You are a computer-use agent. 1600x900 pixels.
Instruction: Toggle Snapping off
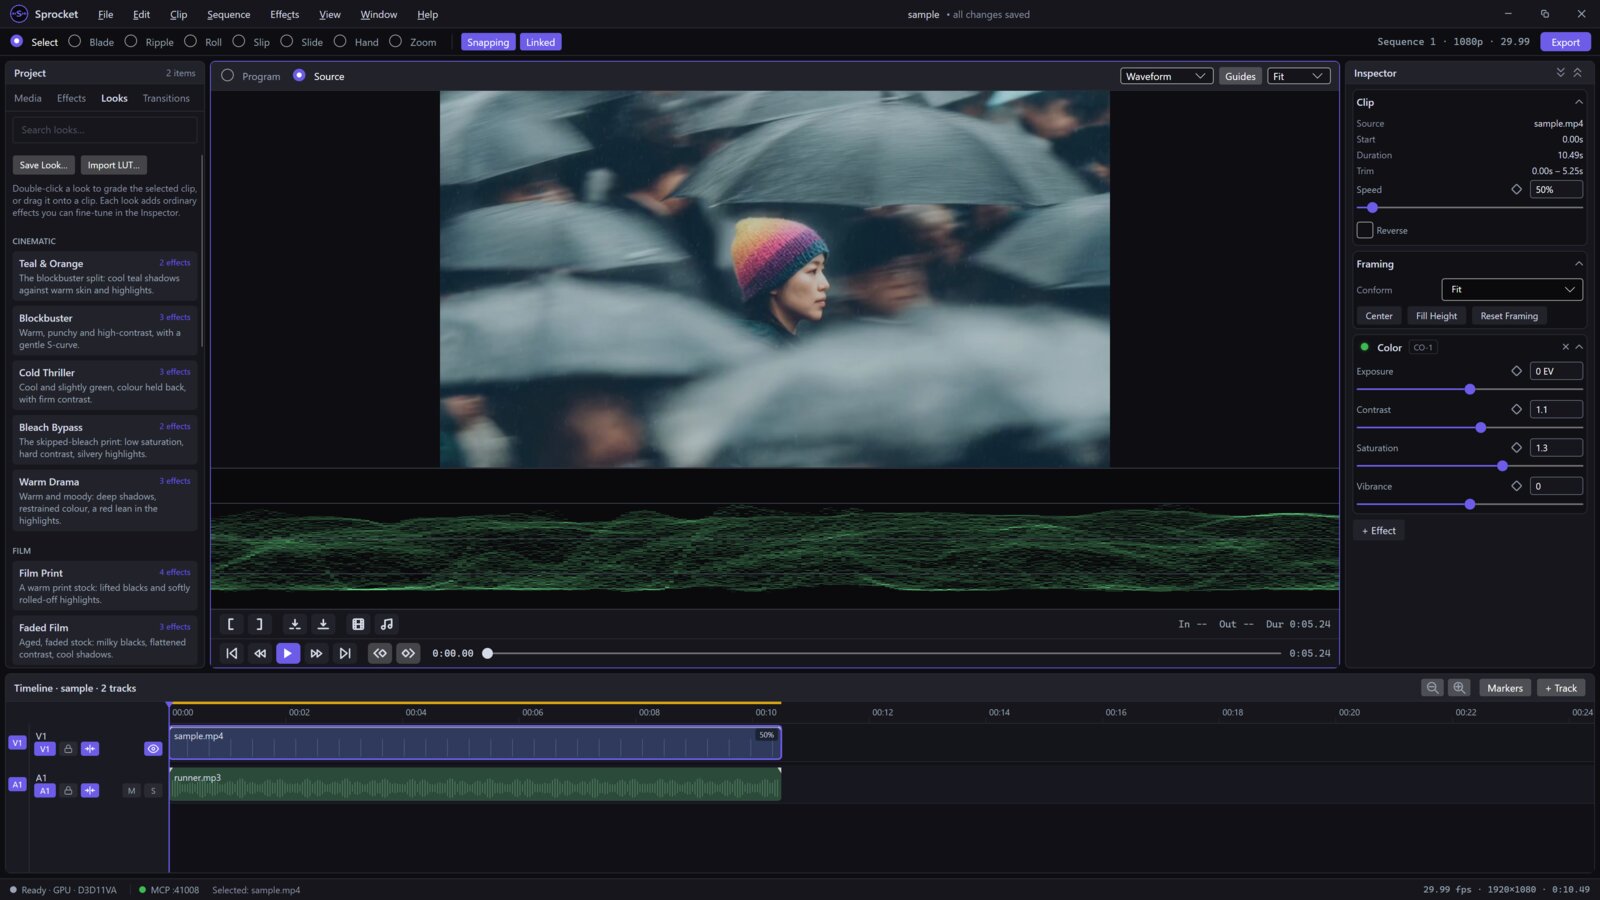(x=488, y=42)
